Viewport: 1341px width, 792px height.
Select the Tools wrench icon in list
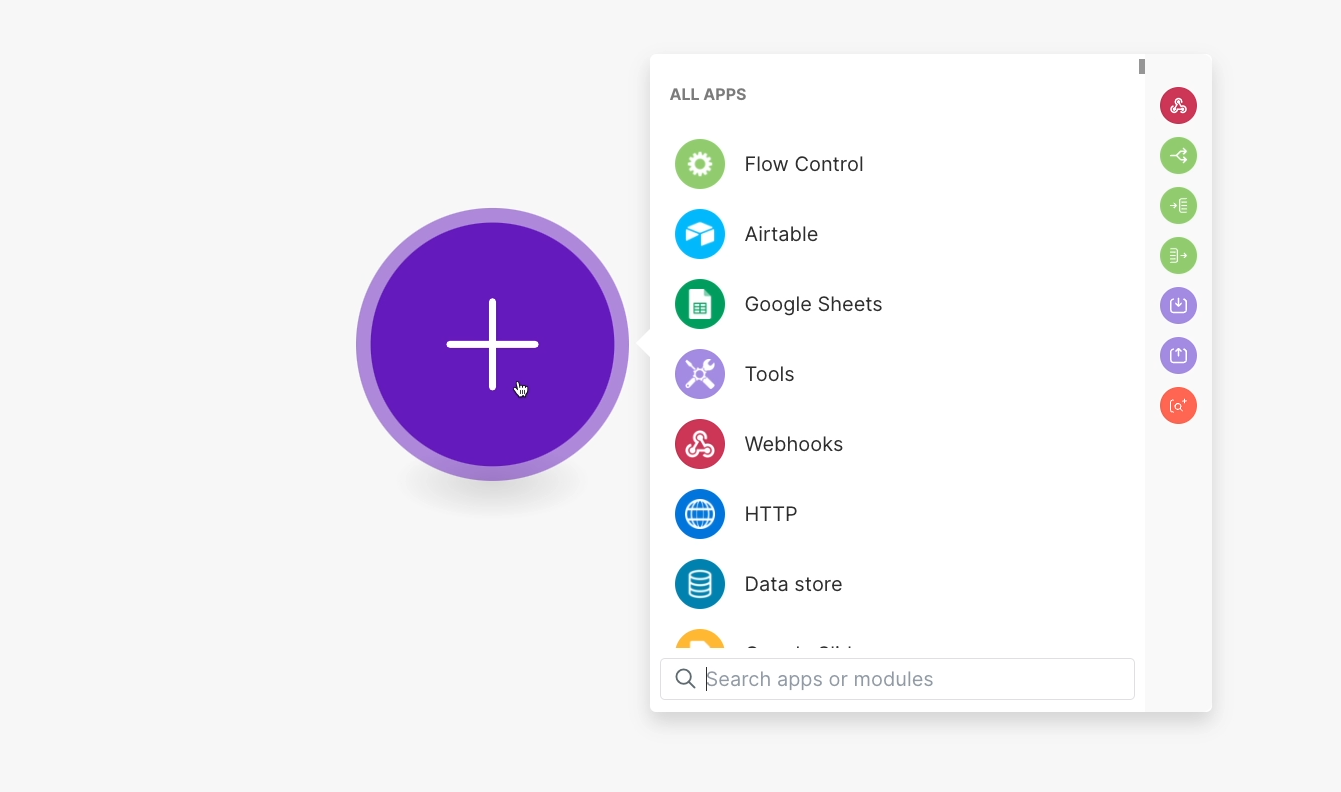click(x=700, y=374)
